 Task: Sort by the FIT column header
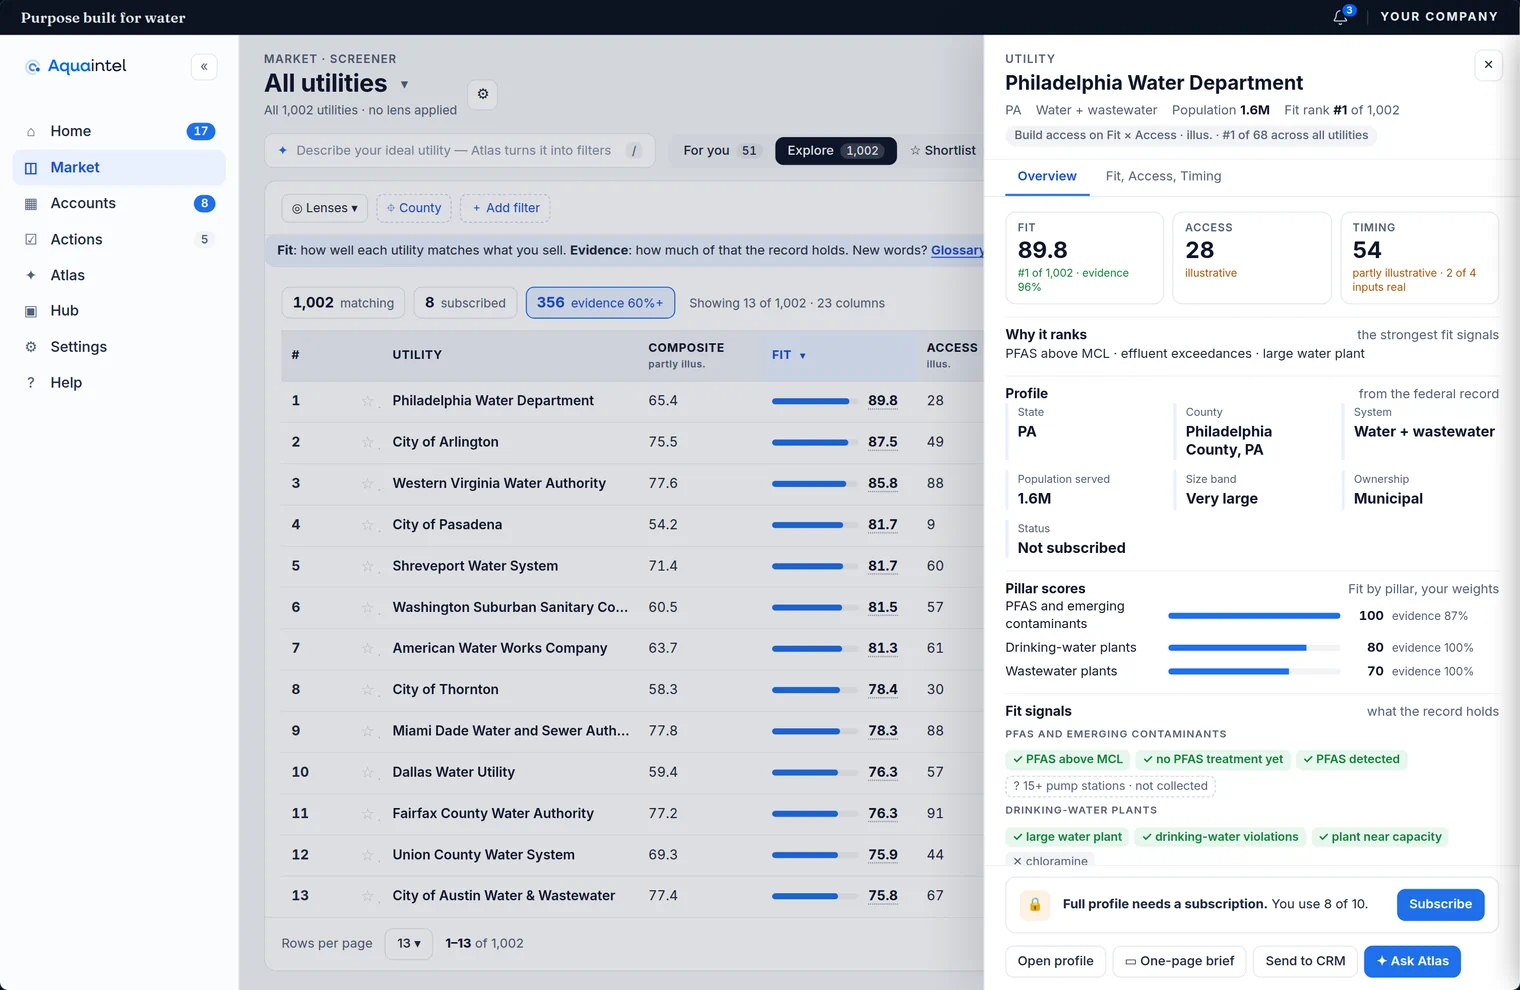(x=789, y=355)
